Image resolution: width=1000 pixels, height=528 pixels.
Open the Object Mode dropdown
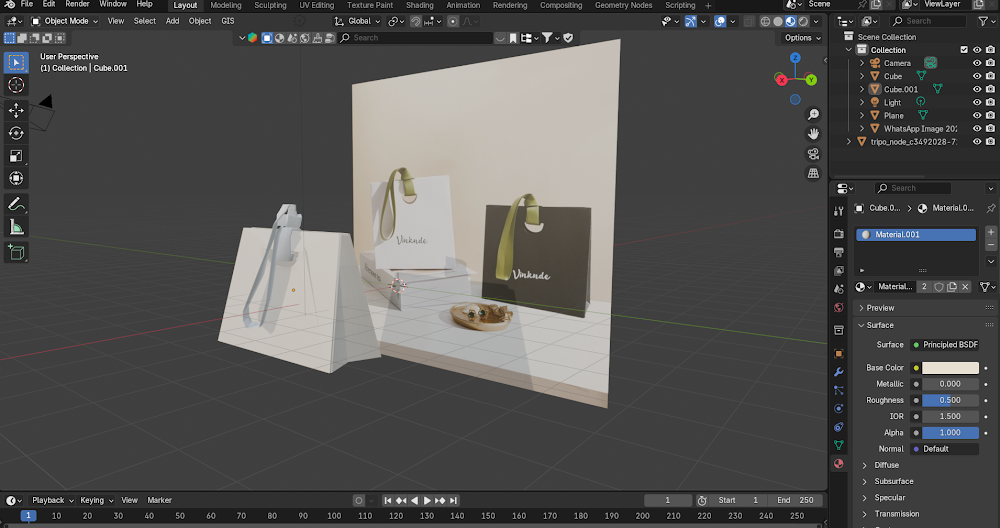[65, 21]
